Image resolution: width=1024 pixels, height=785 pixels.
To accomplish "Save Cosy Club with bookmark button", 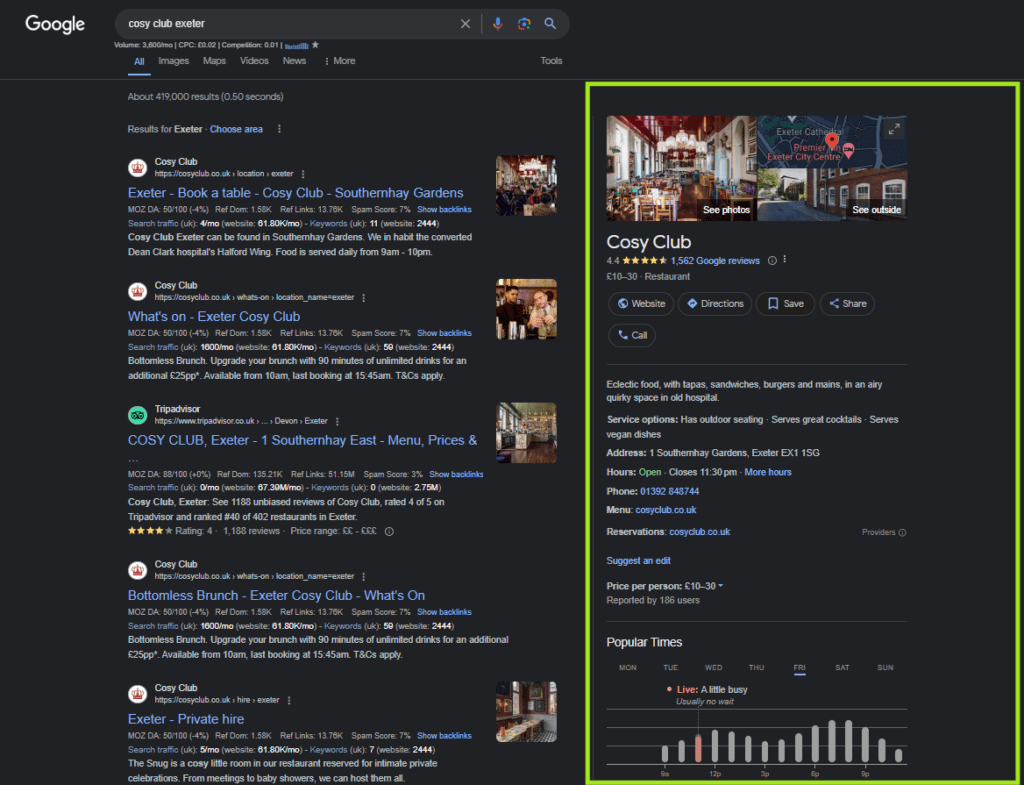I will (x=784, y=304).
